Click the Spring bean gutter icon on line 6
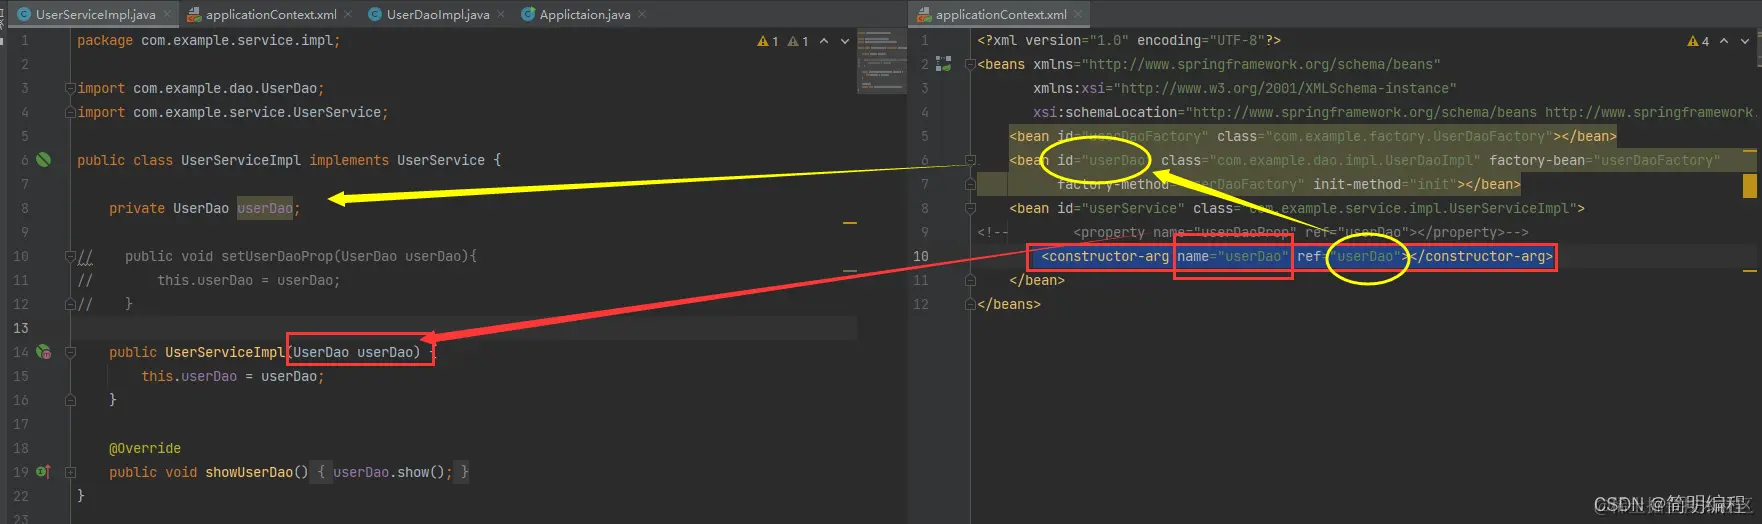This screenshot has height=524, width=1762. click(x=43, y=160)
